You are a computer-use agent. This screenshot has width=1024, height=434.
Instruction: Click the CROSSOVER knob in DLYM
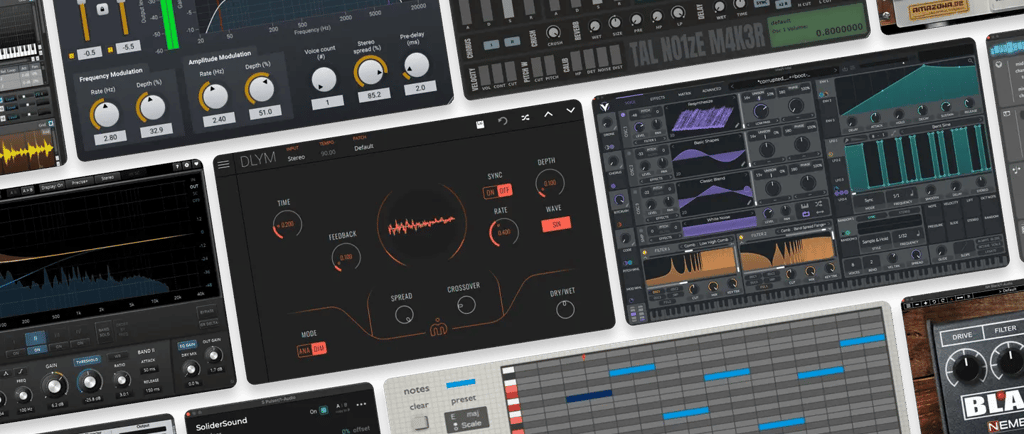point(466,303)
